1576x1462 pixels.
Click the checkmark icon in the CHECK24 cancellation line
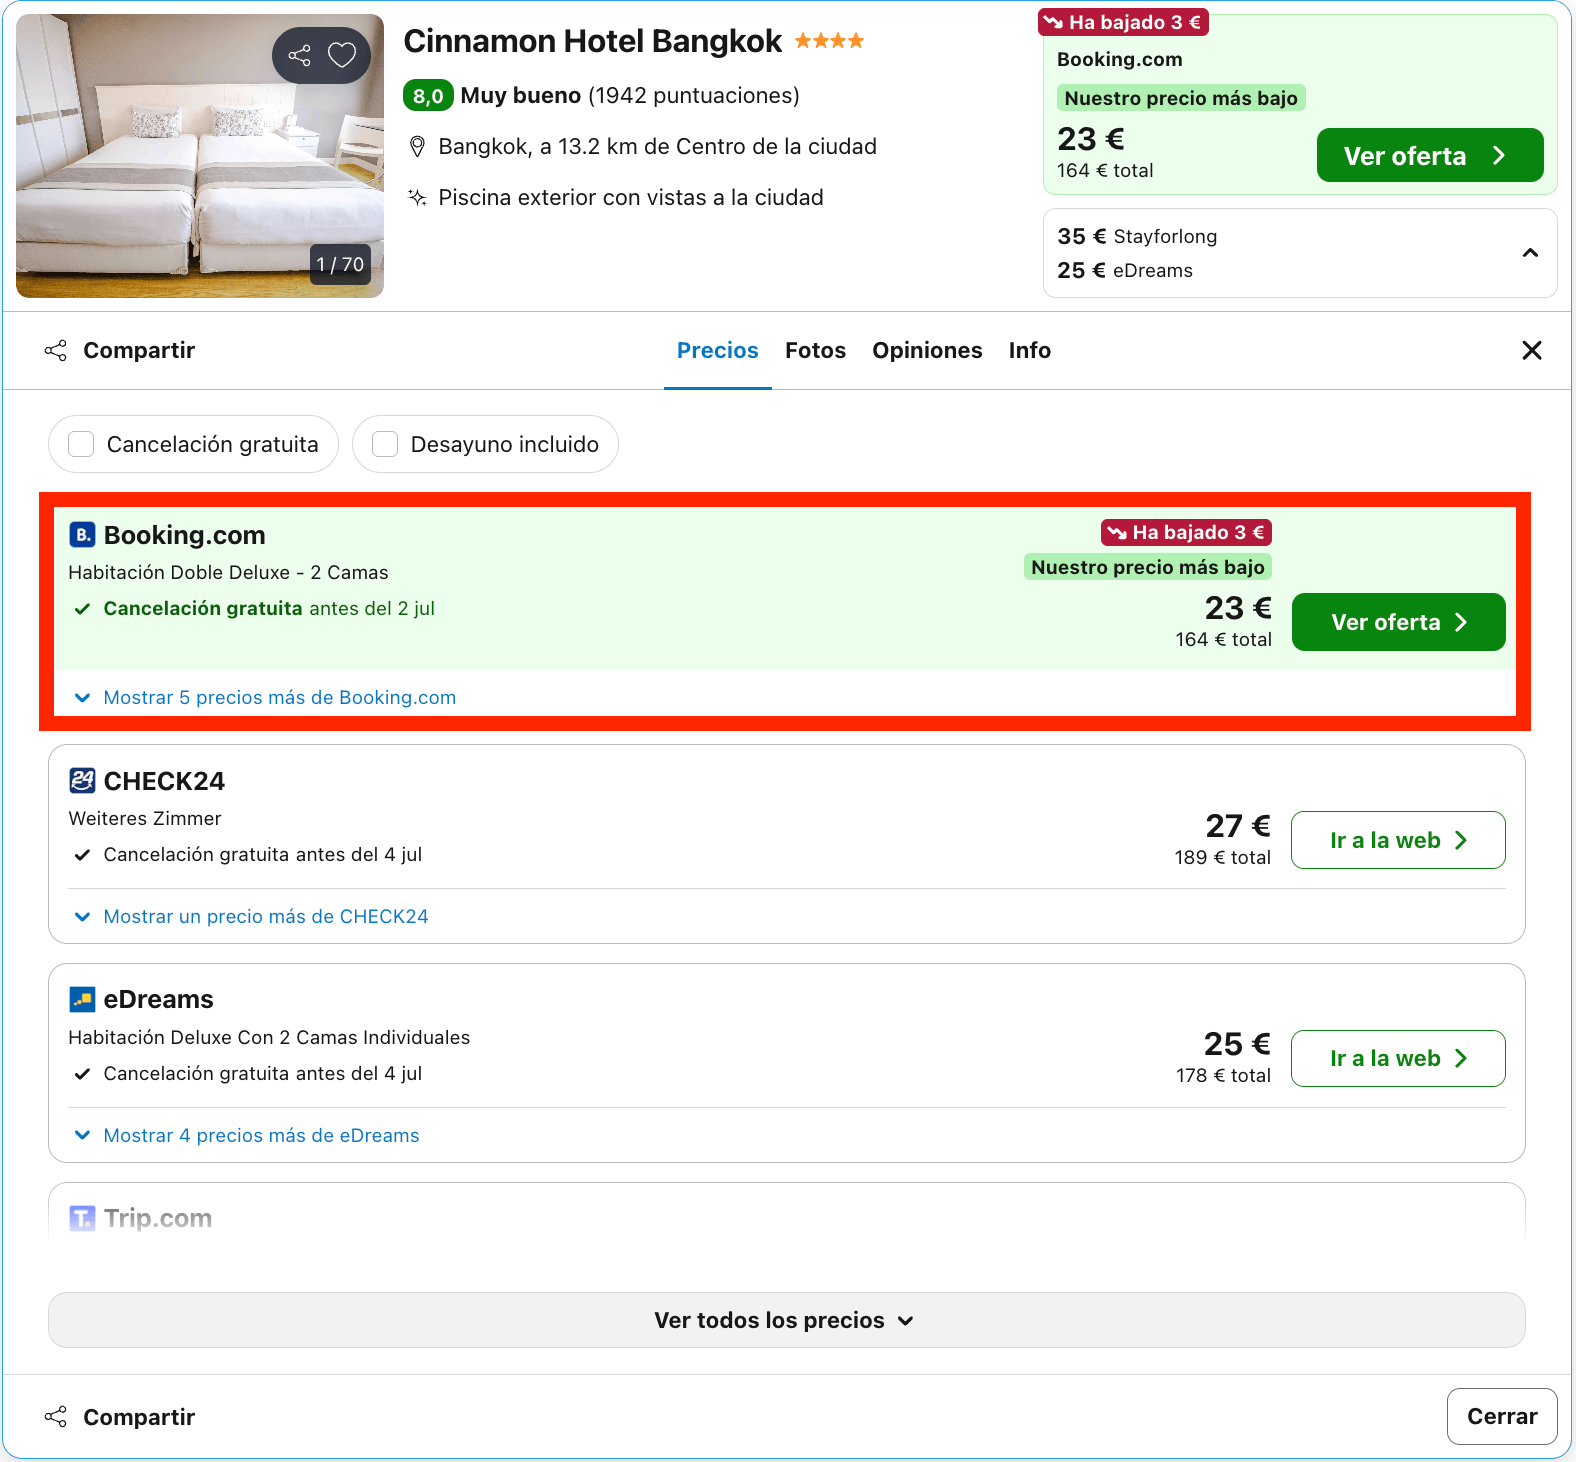(83, 855)
